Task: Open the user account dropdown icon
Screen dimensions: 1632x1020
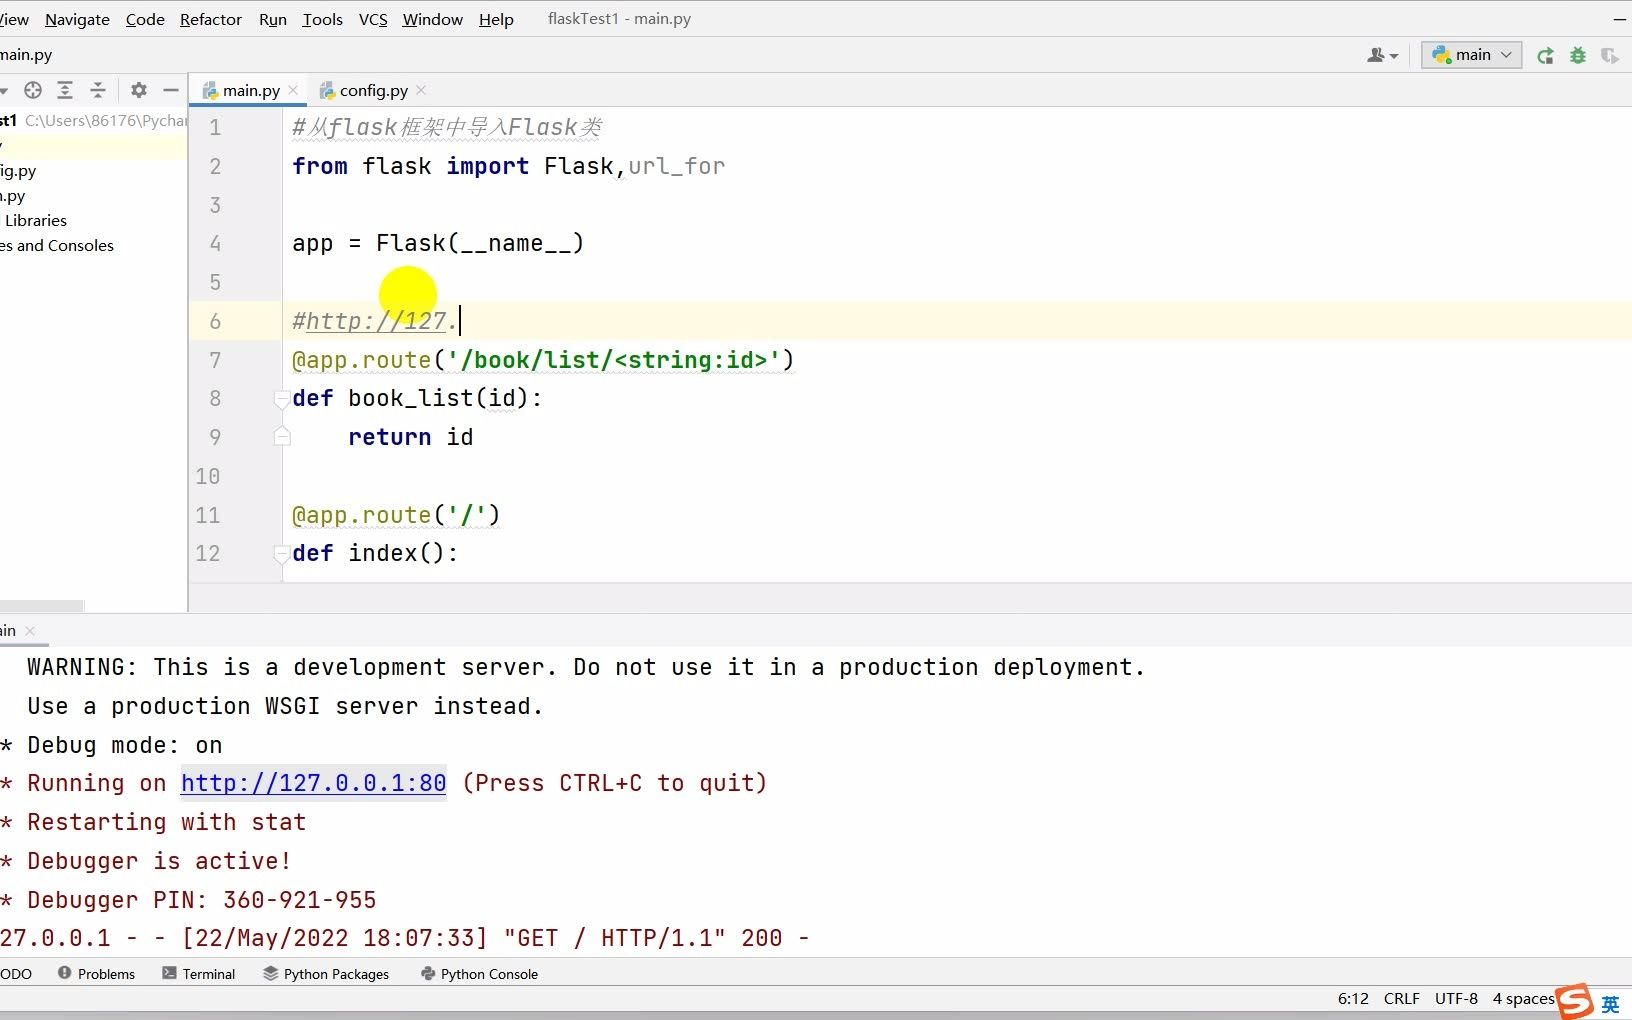Action: 1382,55
